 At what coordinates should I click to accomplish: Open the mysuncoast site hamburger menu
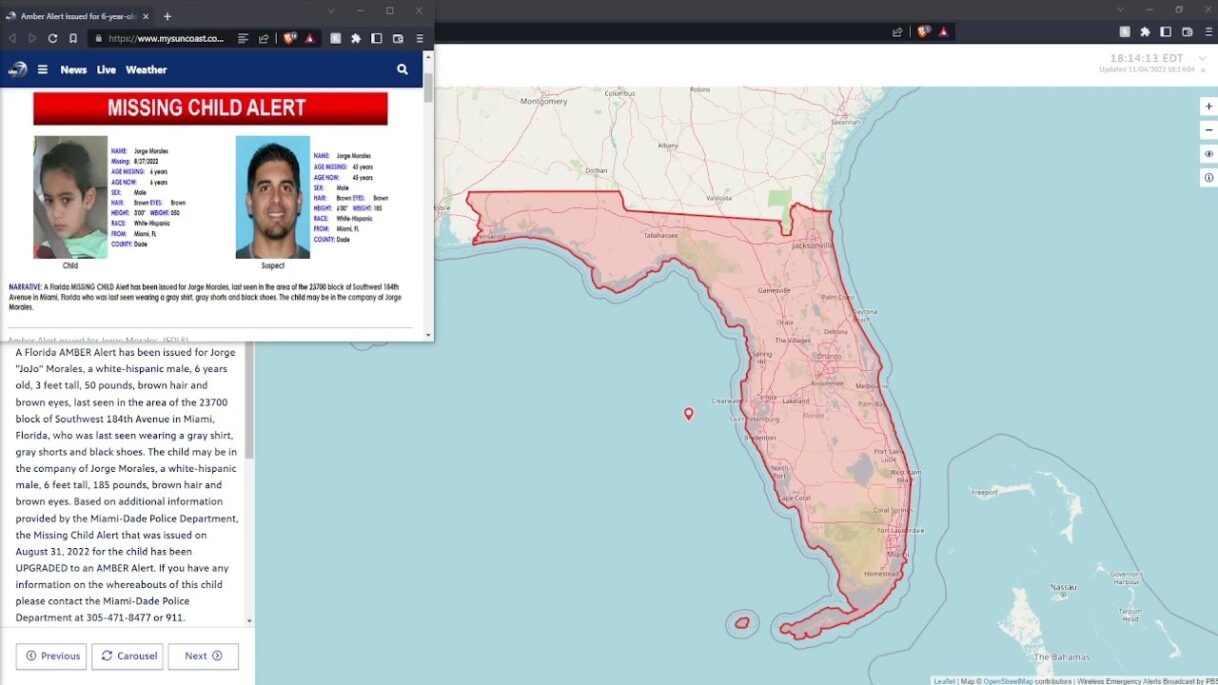coord(43,70)
